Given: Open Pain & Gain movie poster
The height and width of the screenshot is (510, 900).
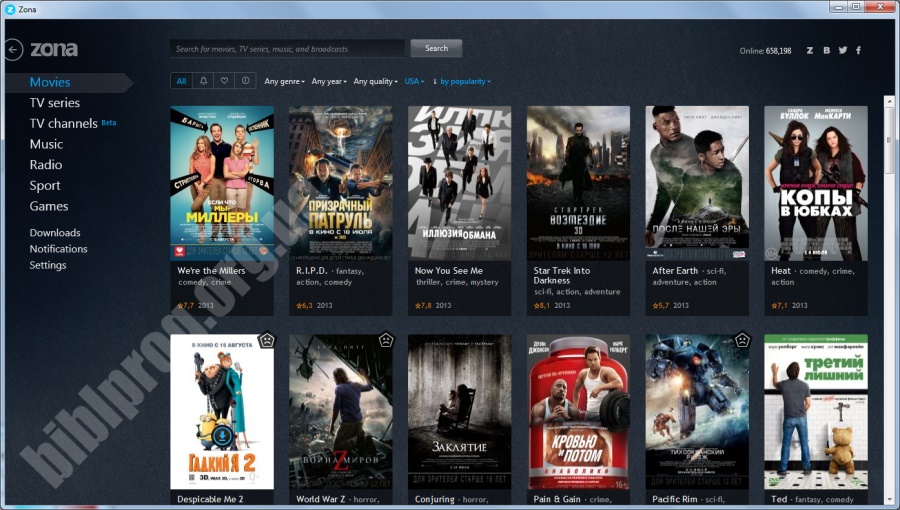Looking at the screenshot, I should point(578,412).
